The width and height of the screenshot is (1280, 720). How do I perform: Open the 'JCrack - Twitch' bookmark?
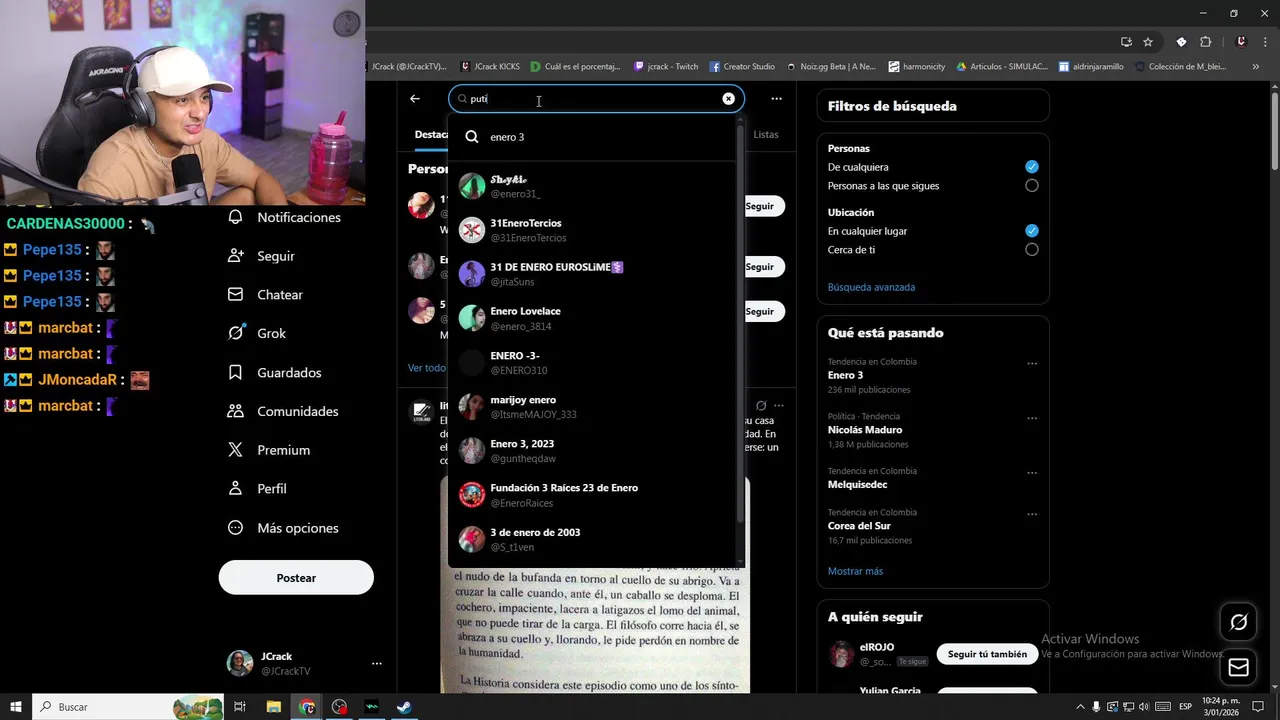tap(666, 67)
